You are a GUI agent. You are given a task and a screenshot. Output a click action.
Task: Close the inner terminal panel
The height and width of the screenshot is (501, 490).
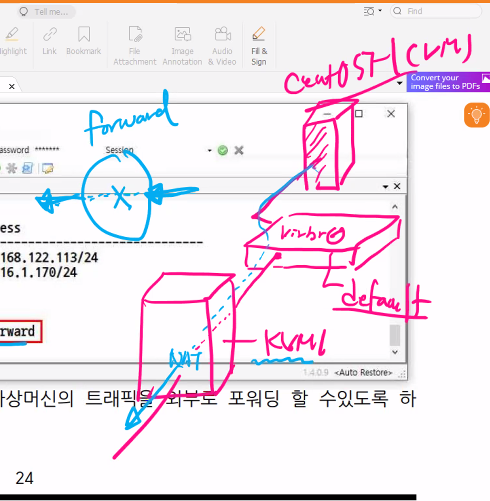pyautogui.click(x=397, y=186)
